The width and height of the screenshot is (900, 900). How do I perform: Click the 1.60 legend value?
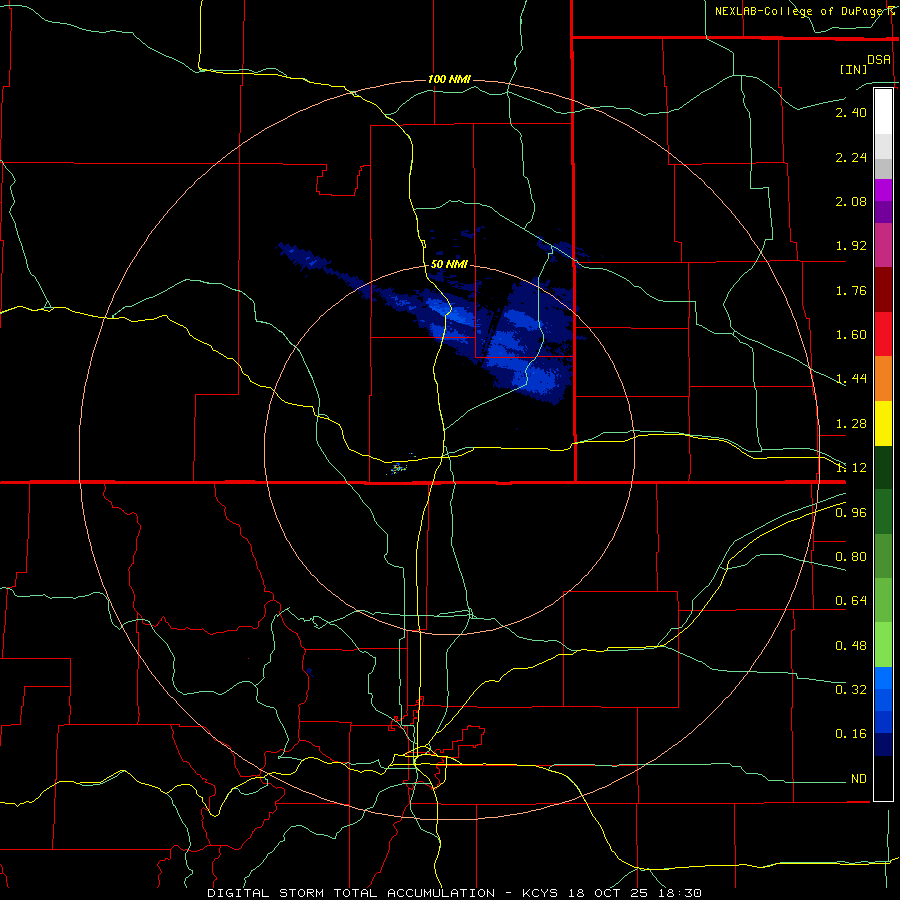coord(851,335)
